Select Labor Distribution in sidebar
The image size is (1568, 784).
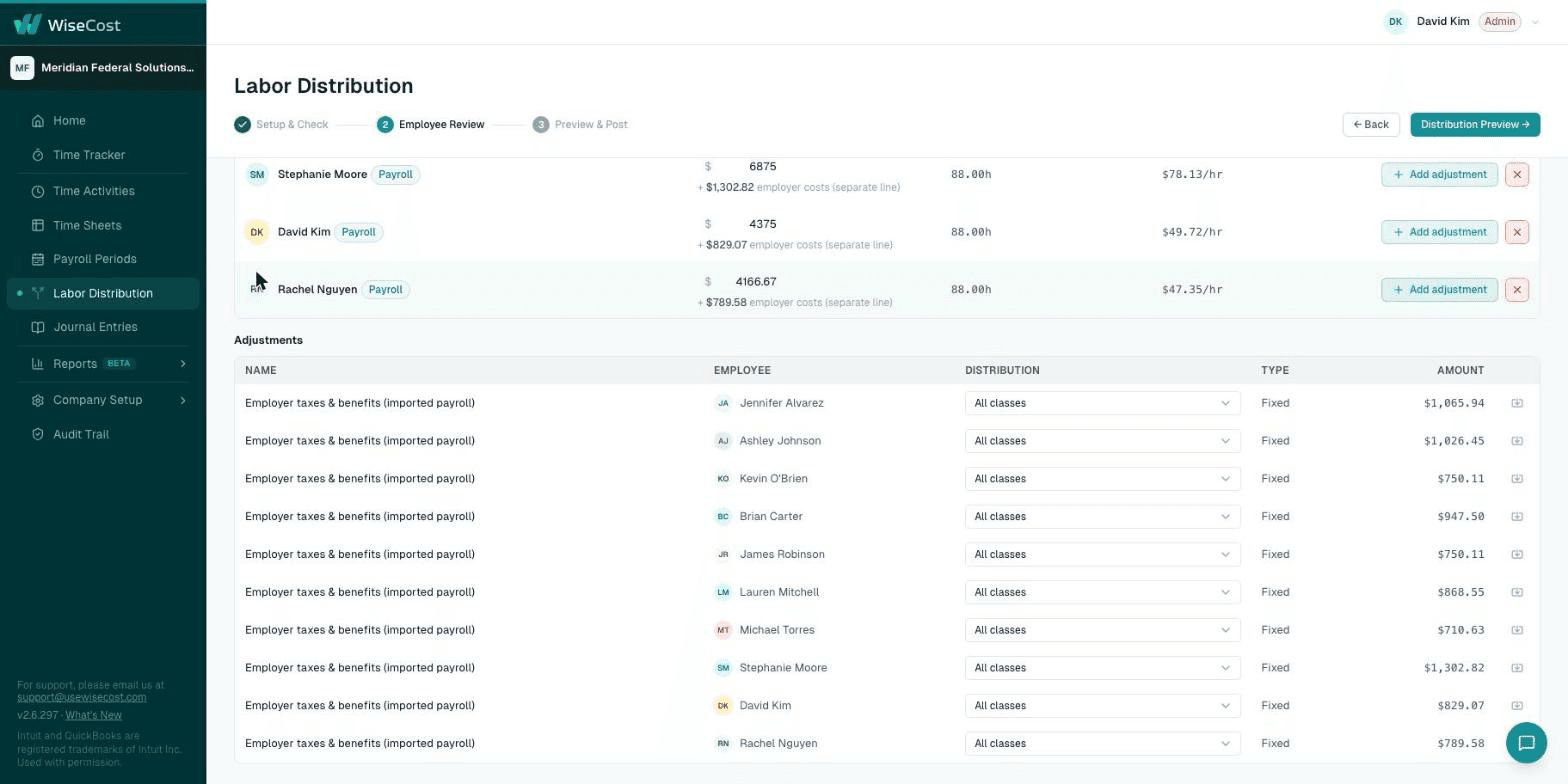tap(103, 293)
